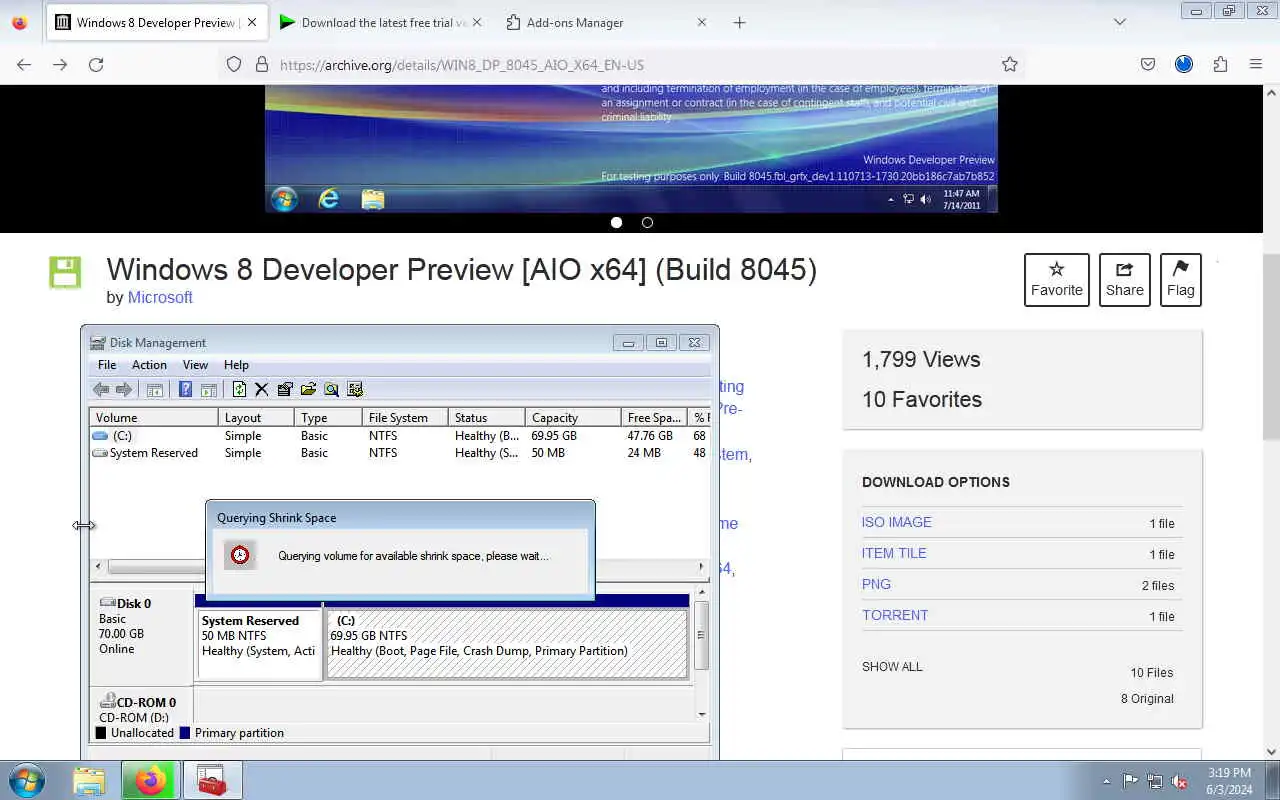Open a new browser tab with plus
The image size is (1280, 800).
739,22
